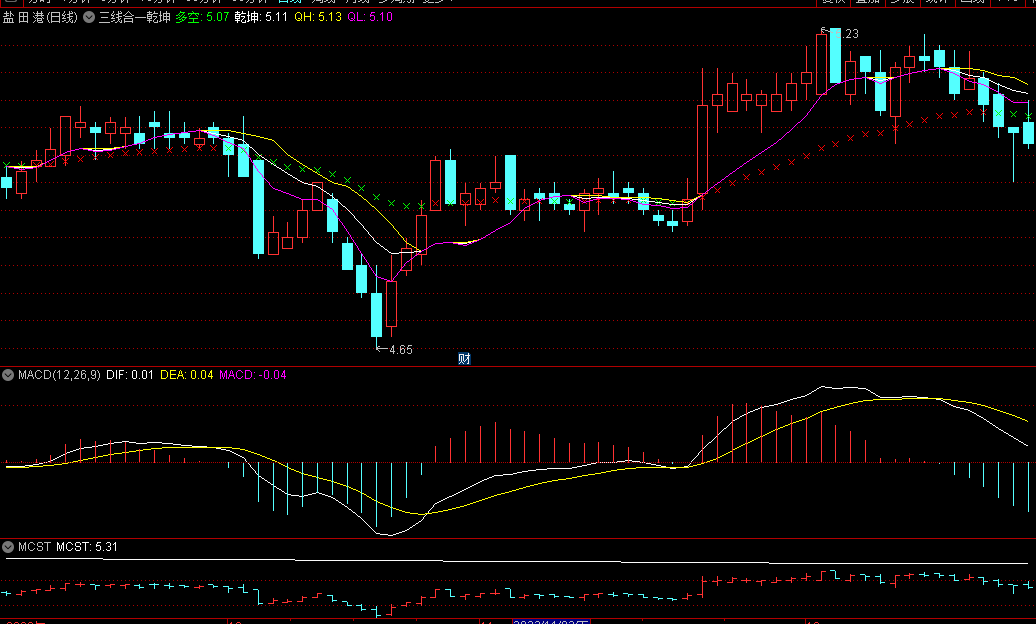This screenshot has width=1036, height=624.
Task: Select the cyan candle above the 4.65 low
Action: click(x=377, y=315)
